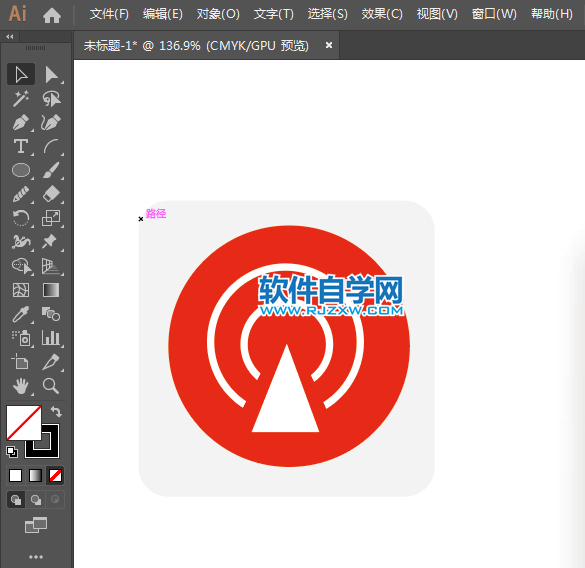Select the Symbol Sprayer tool
This screenshot has width=585, height=568.
21,338
